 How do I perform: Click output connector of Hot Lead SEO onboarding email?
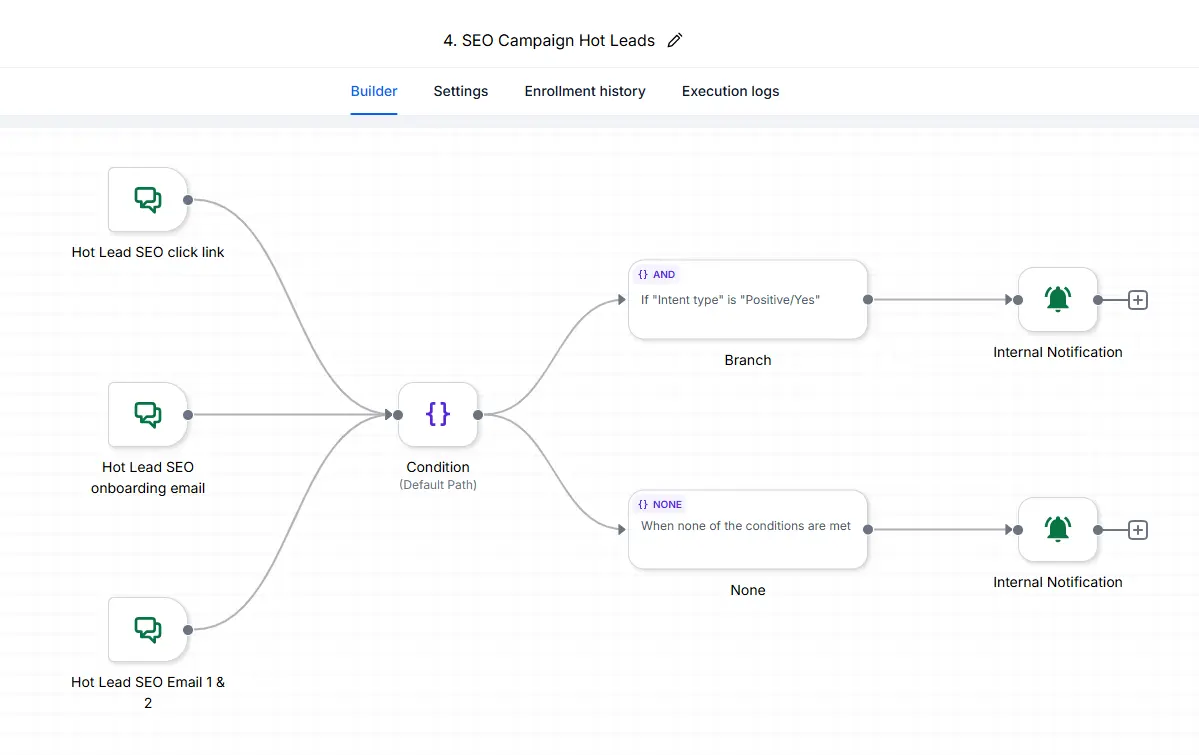(188, 415)
